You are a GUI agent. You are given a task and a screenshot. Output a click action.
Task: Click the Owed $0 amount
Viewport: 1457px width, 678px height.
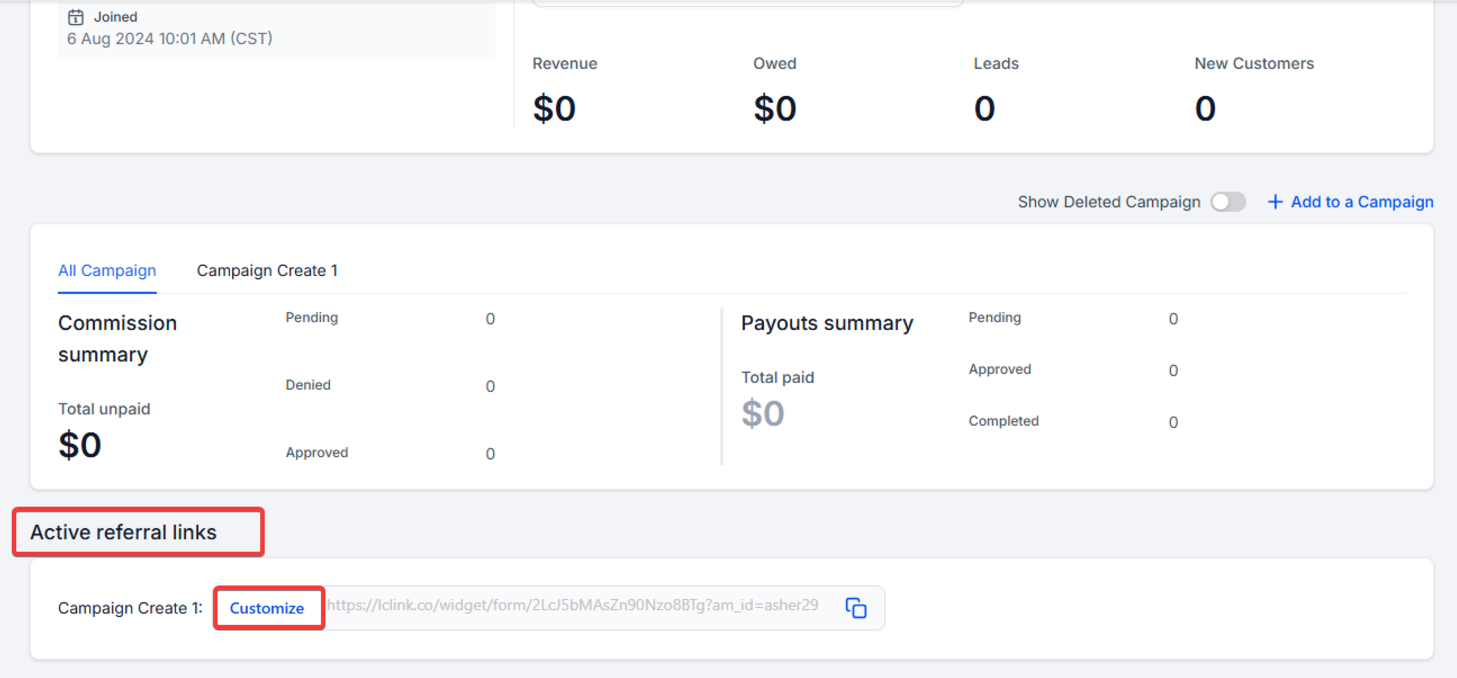775,108
